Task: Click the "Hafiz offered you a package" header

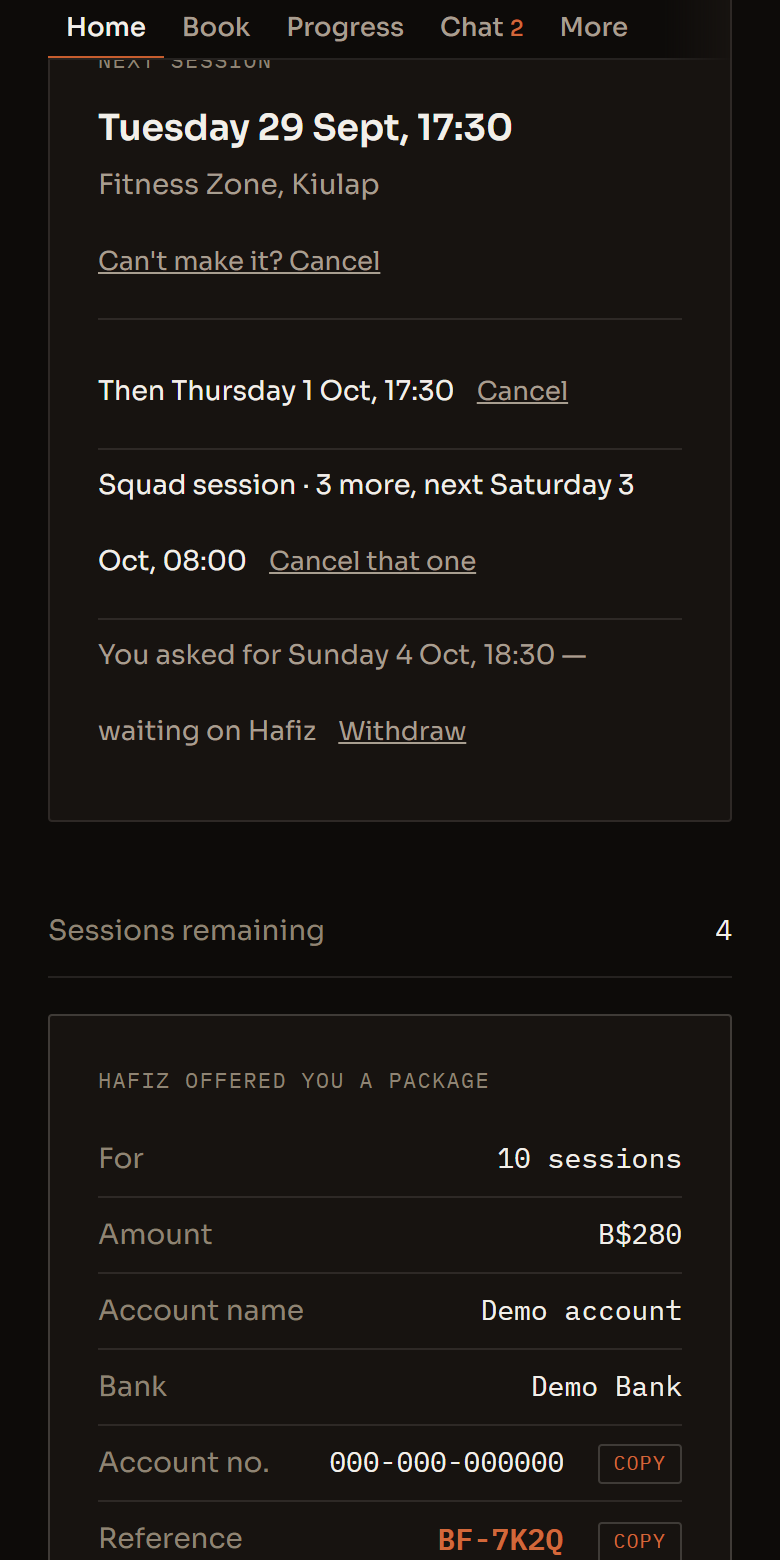Action: click(x=293, y=1081)
